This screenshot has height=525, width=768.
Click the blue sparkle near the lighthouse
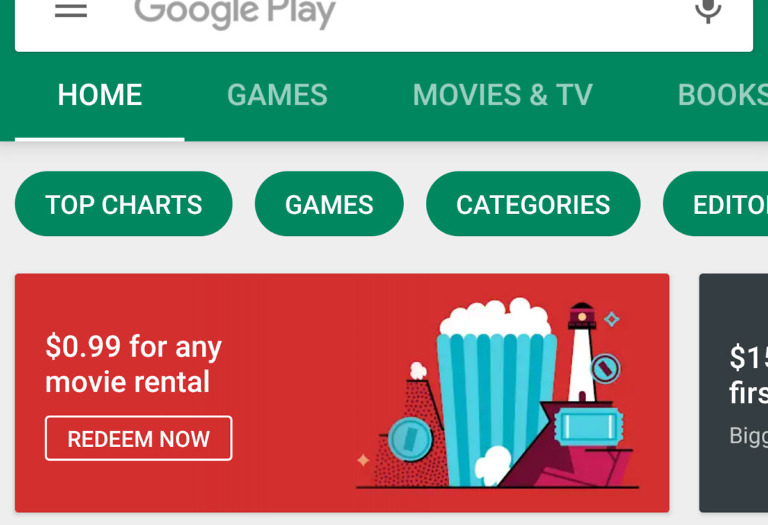(x=611, y=319)
